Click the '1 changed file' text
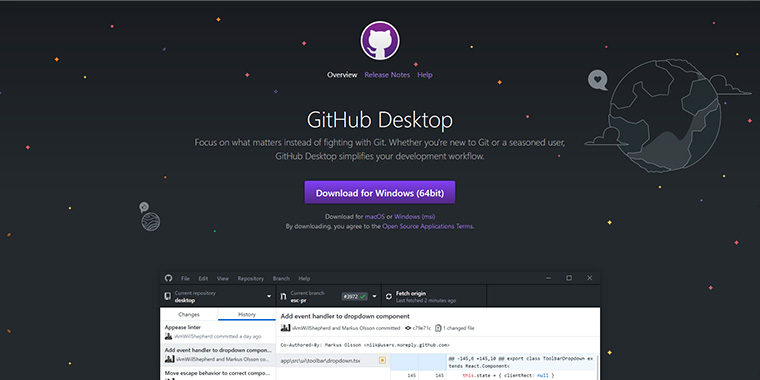Viewport: 760px width, 380px height. click(459, 328)
